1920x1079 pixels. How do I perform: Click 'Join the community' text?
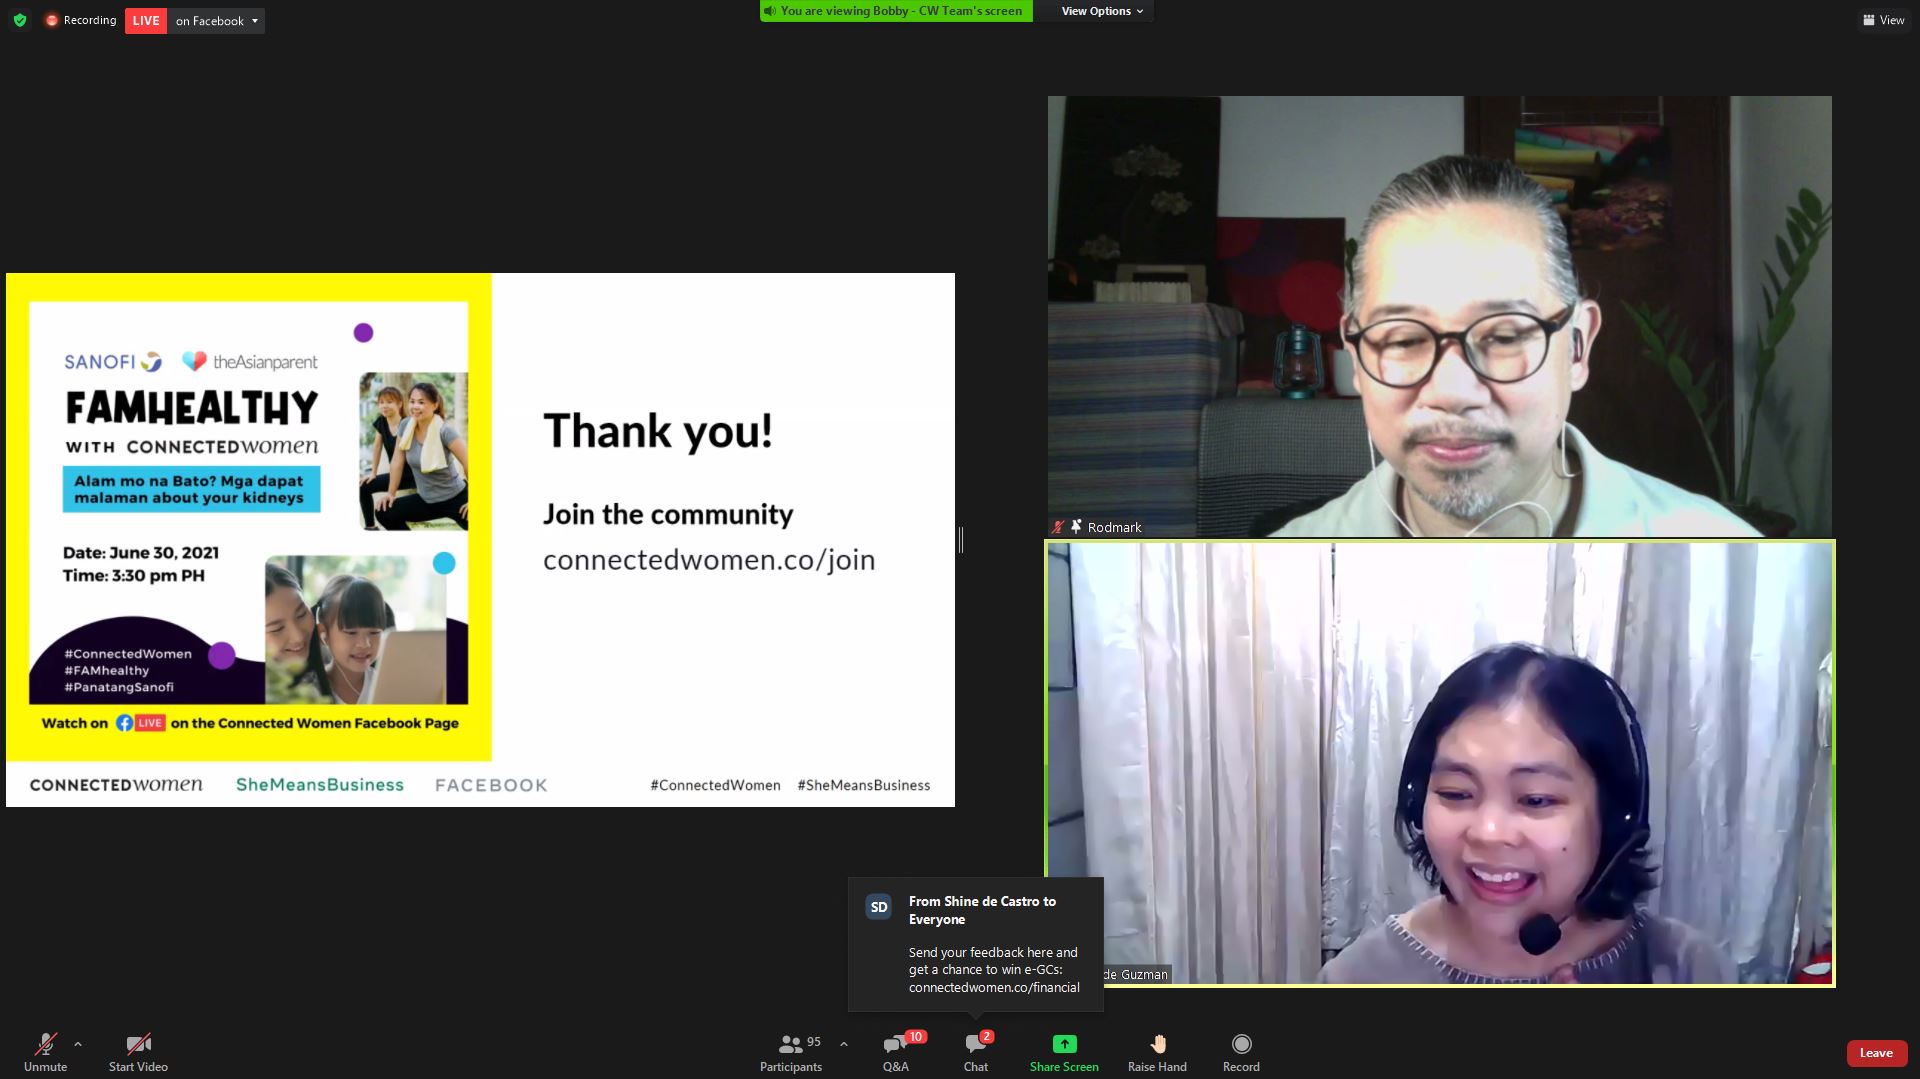coord(668,514)
